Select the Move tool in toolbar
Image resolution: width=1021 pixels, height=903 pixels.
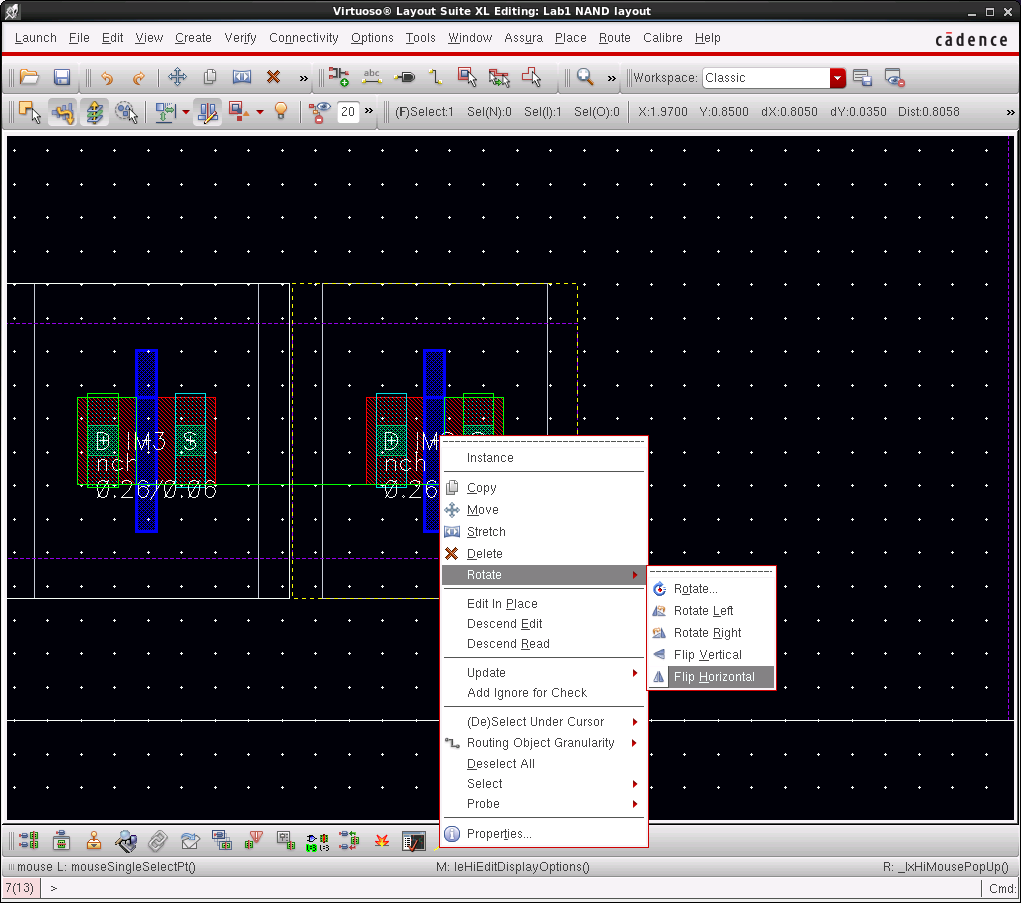[177, 77]
